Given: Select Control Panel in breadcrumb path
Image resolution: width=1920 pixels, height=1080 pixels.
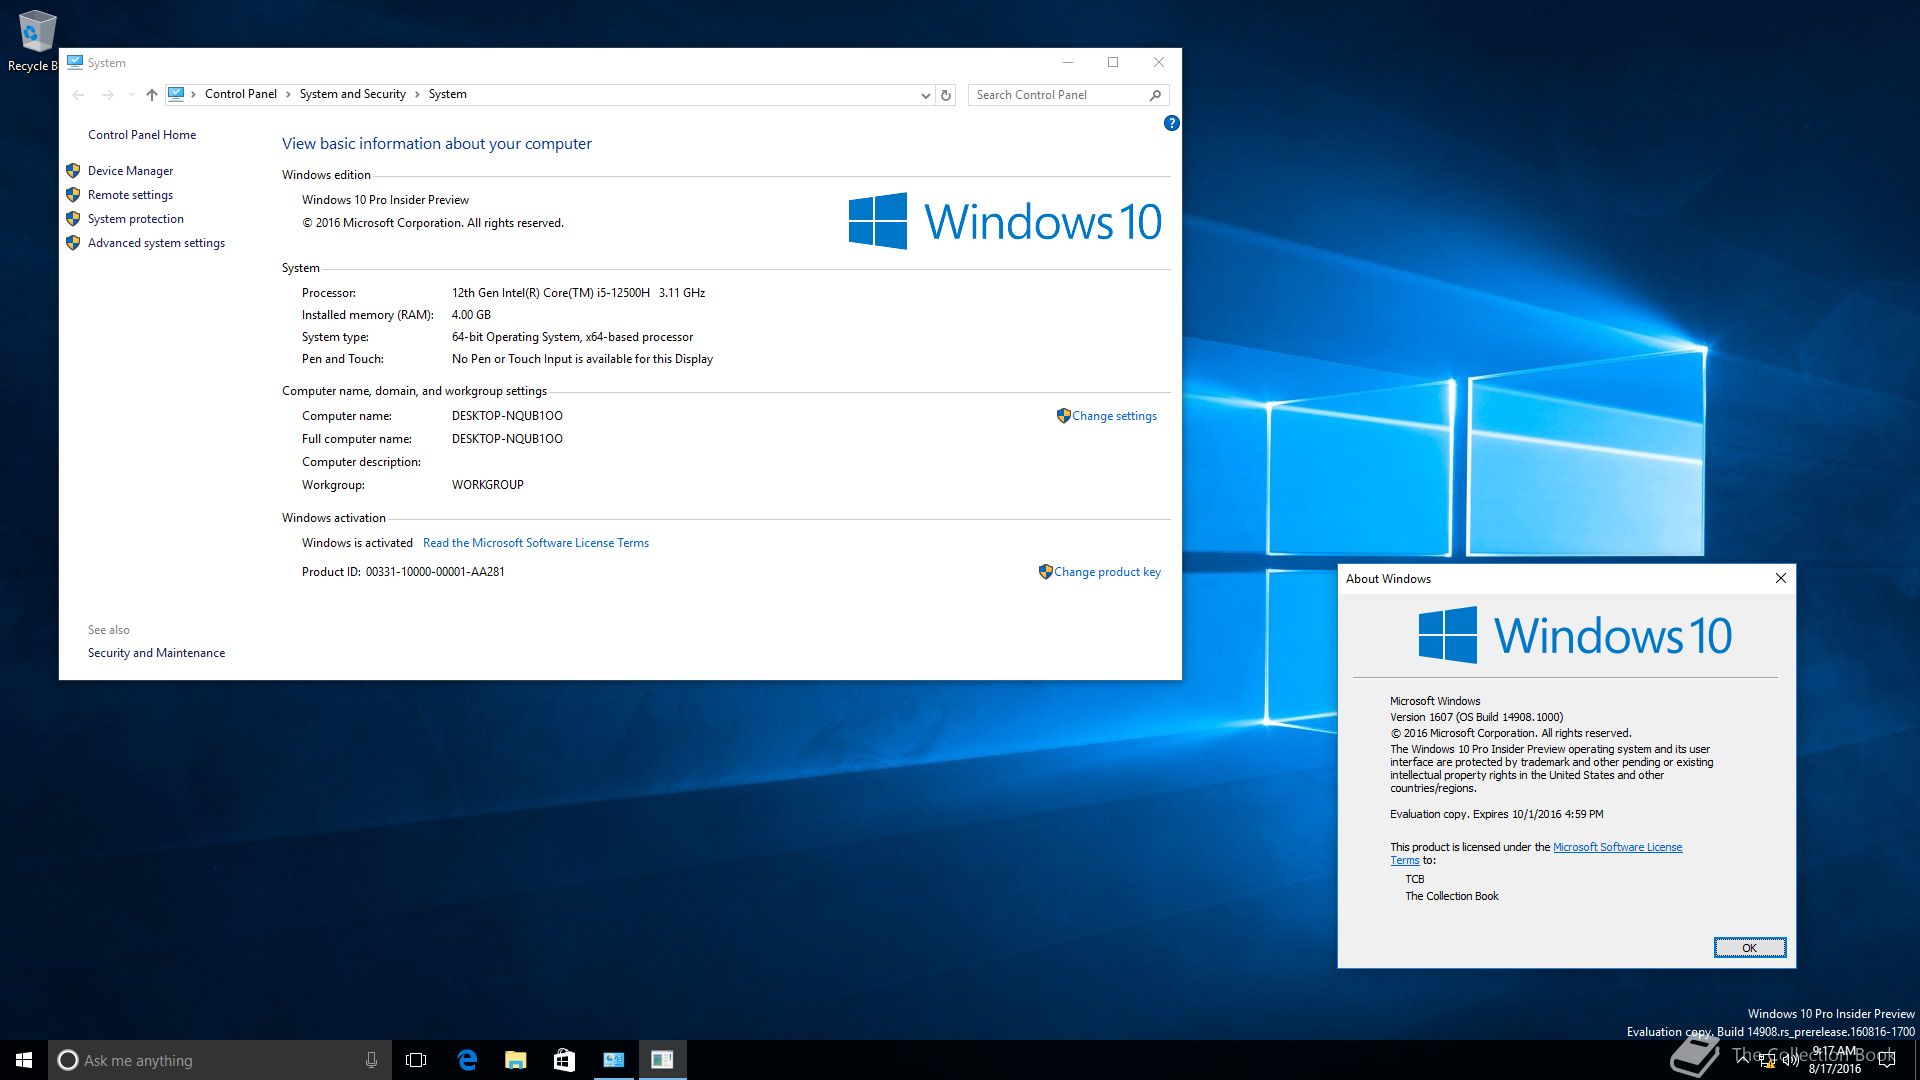Looking at the screenshot, I should [x=240, y=94].
